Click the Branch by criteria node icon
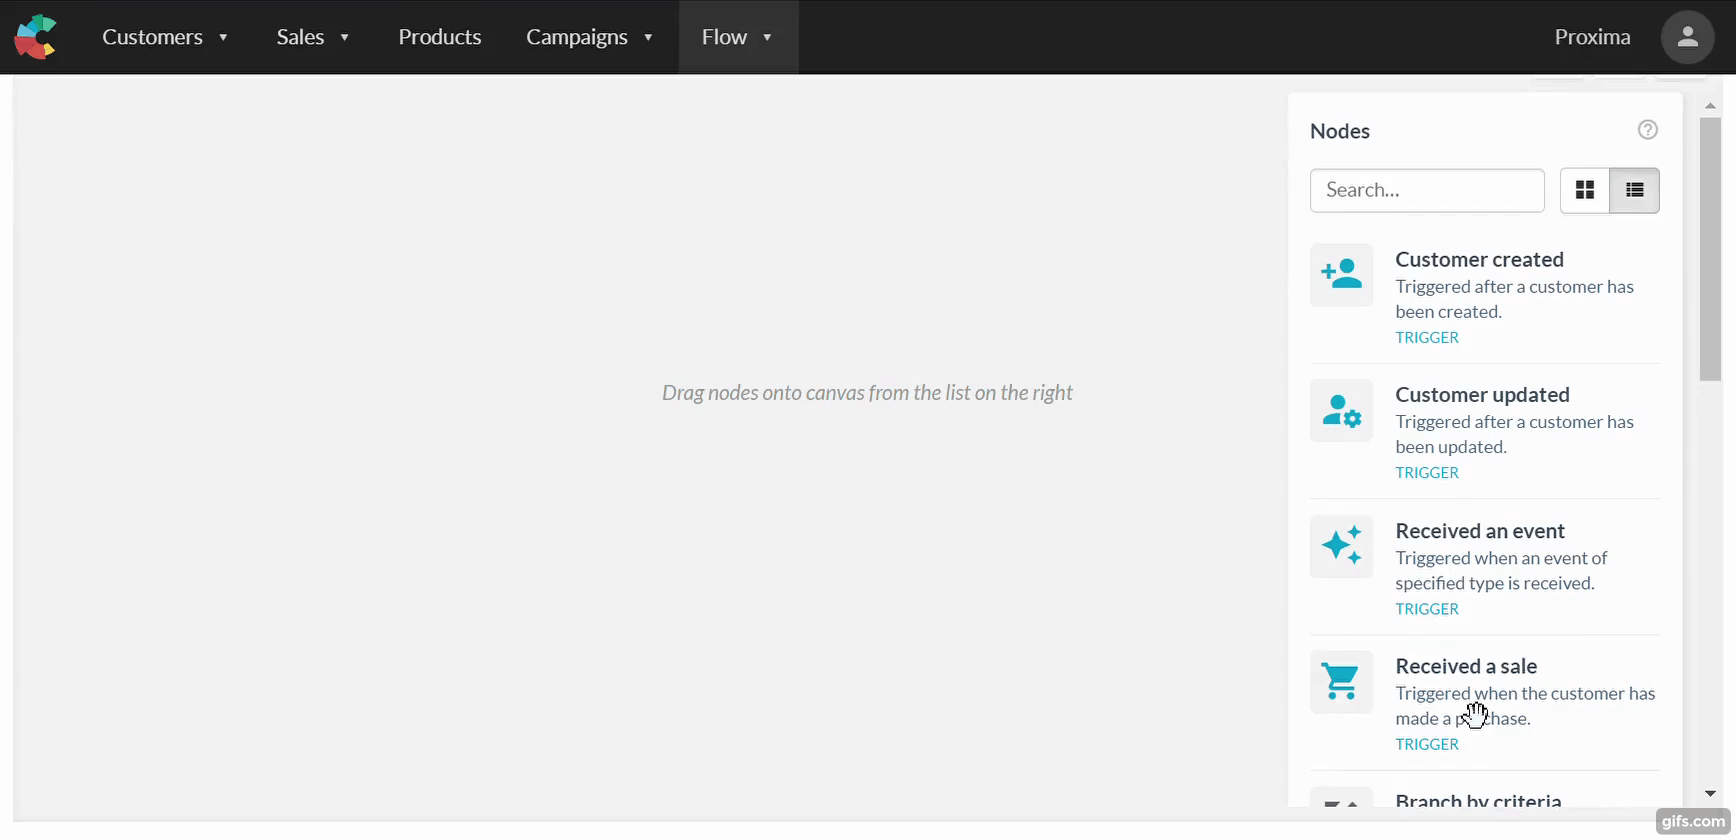 [x=1341, y=800]
